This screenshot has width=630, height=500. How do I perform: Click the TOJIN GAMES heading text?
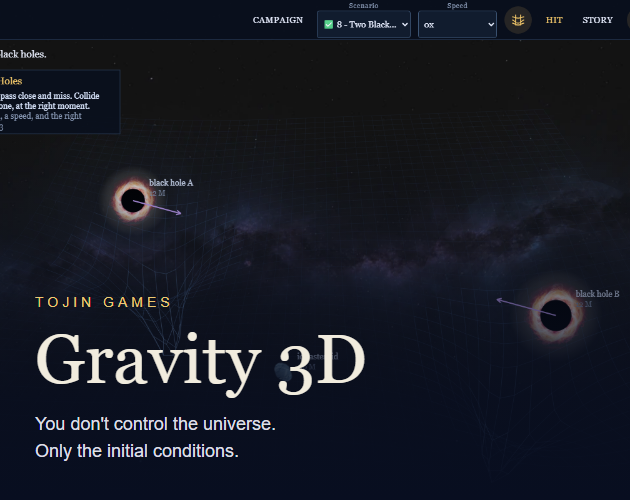click(x=103, y=302)
